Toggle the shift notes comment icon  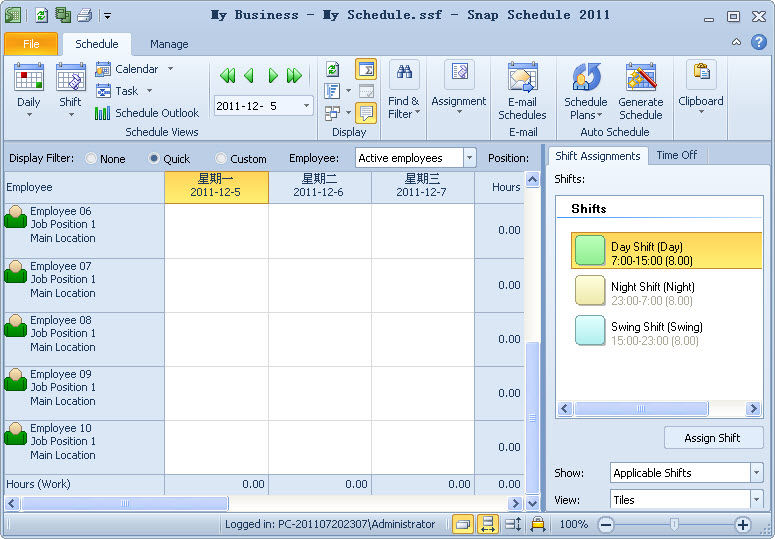tap(366, 113)
